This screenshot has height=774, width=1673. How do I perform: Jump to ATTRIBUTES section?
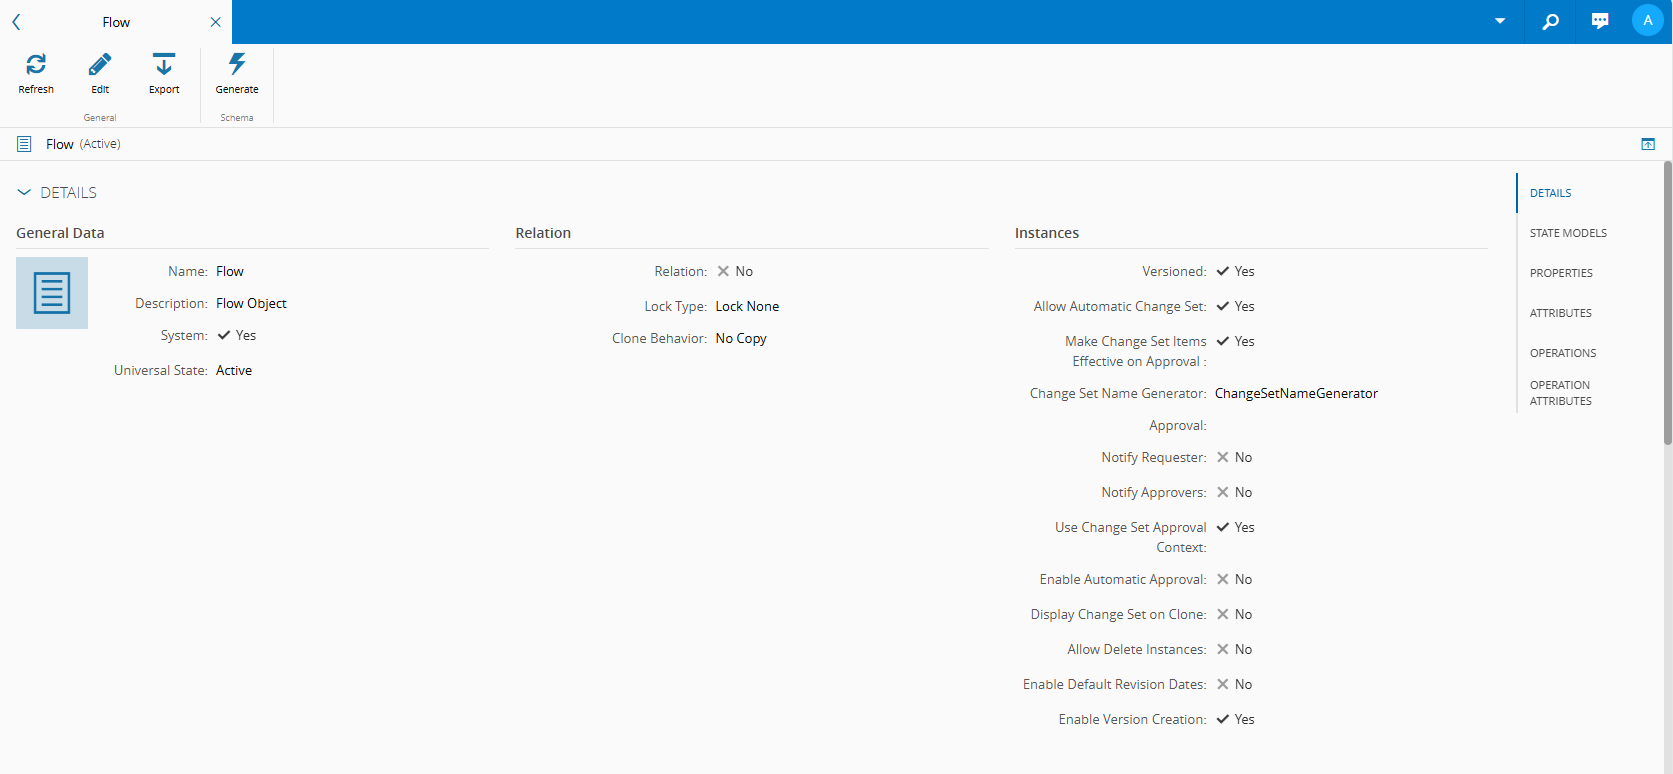pyautogui.click(x=1560, y=313)
